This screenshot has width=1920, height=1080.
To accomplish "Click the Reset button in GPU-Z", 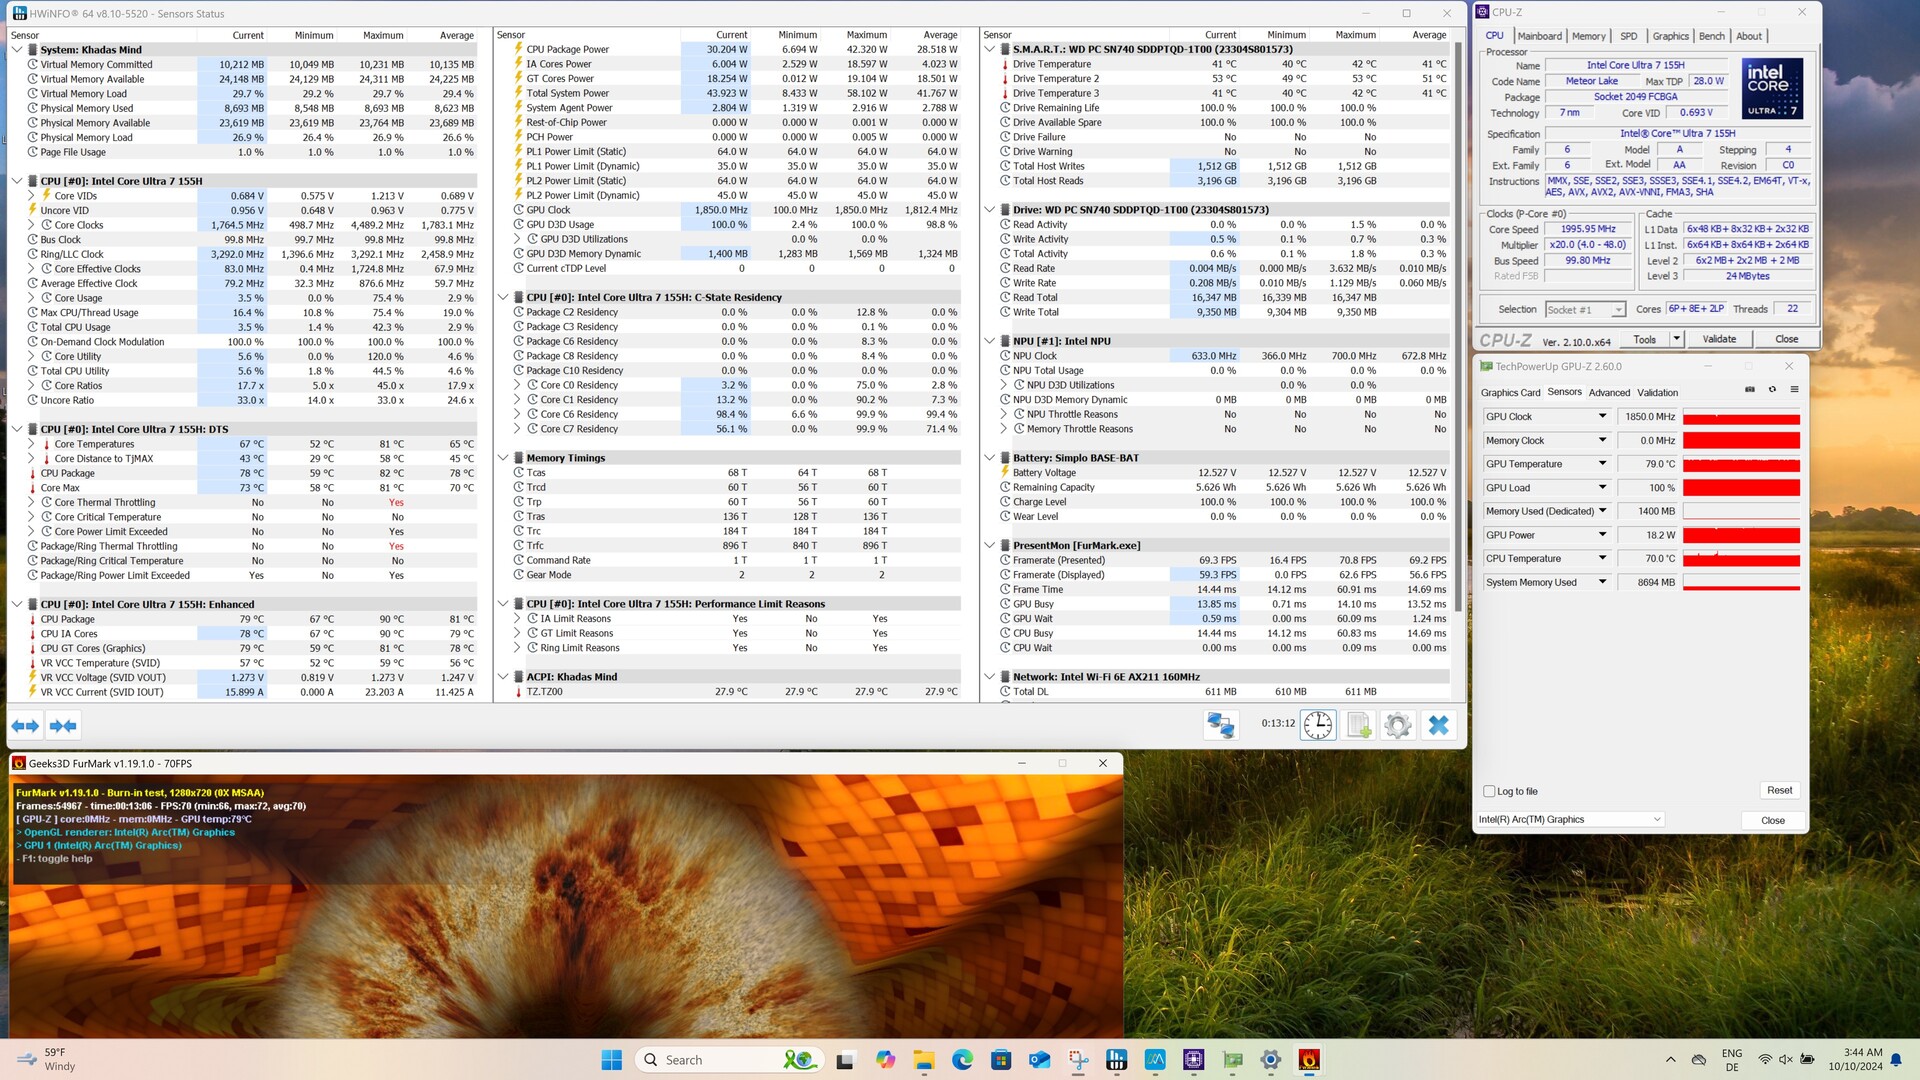I will pos(1779,790).
